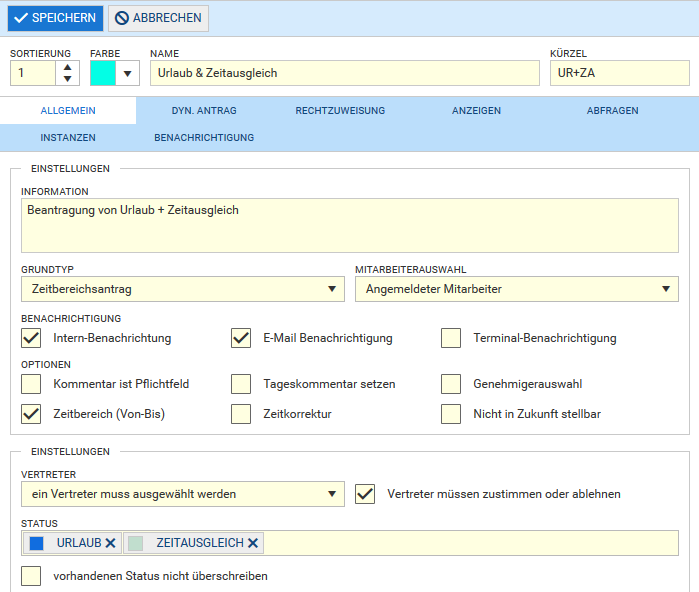Enable Nicht in Zukunft stellbar checkbox

pyautogui.click(x=451, y=414)
